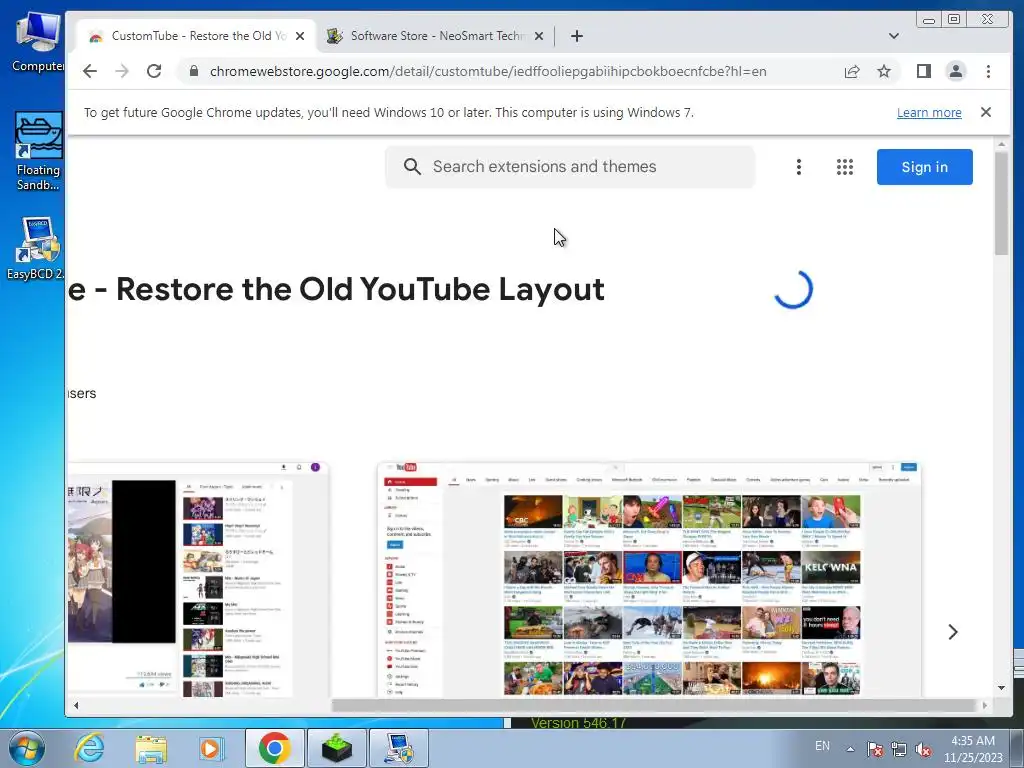Viewport: 1024px width, 768px height.
Task: Open the Google apps grid
Action: point(844,167)
